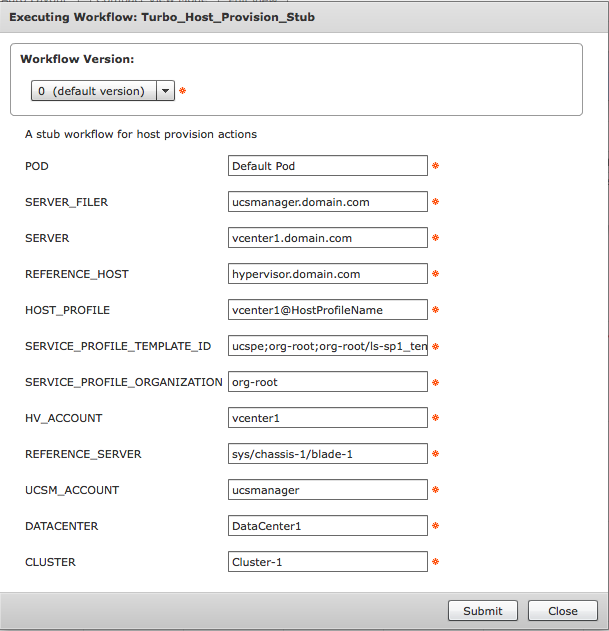Image resolution: width=609 pixels, height=631 pixels.
Task: Edit the SERVER_FILER field value
Action: (328, 202)
